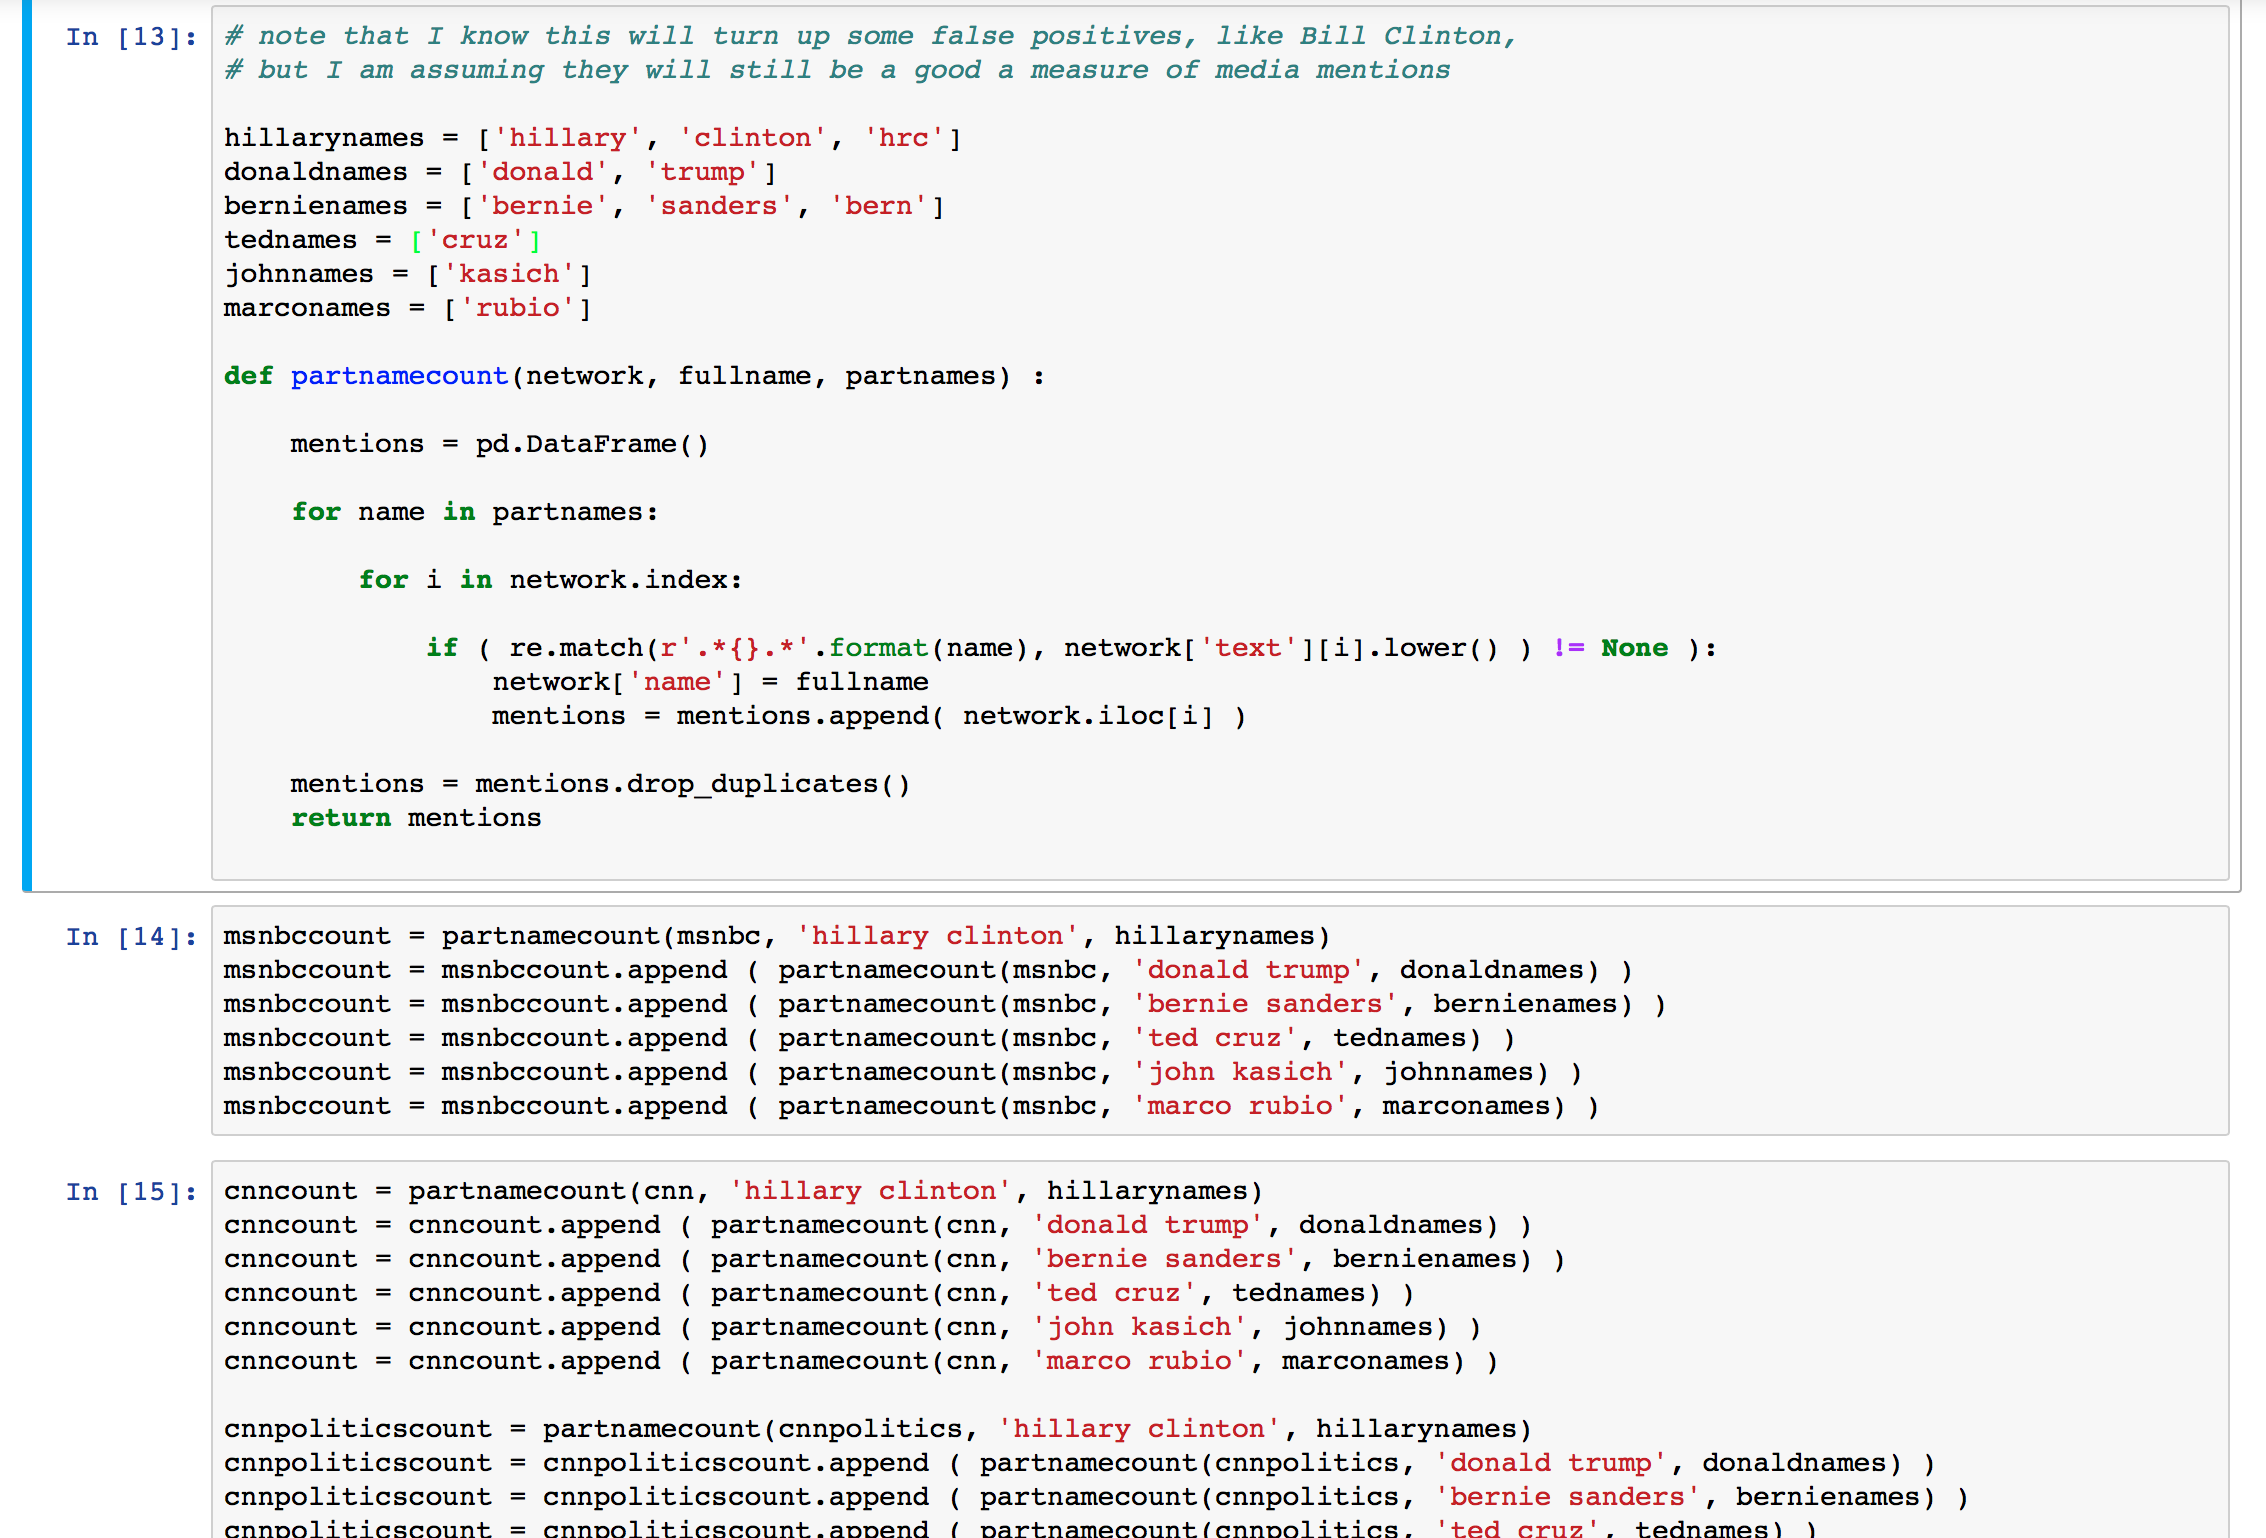Click cnnpoliticscount 'hillary clinton' partnamecount line
This screenshot has height=1538, width=2266.
point(878,1429)
